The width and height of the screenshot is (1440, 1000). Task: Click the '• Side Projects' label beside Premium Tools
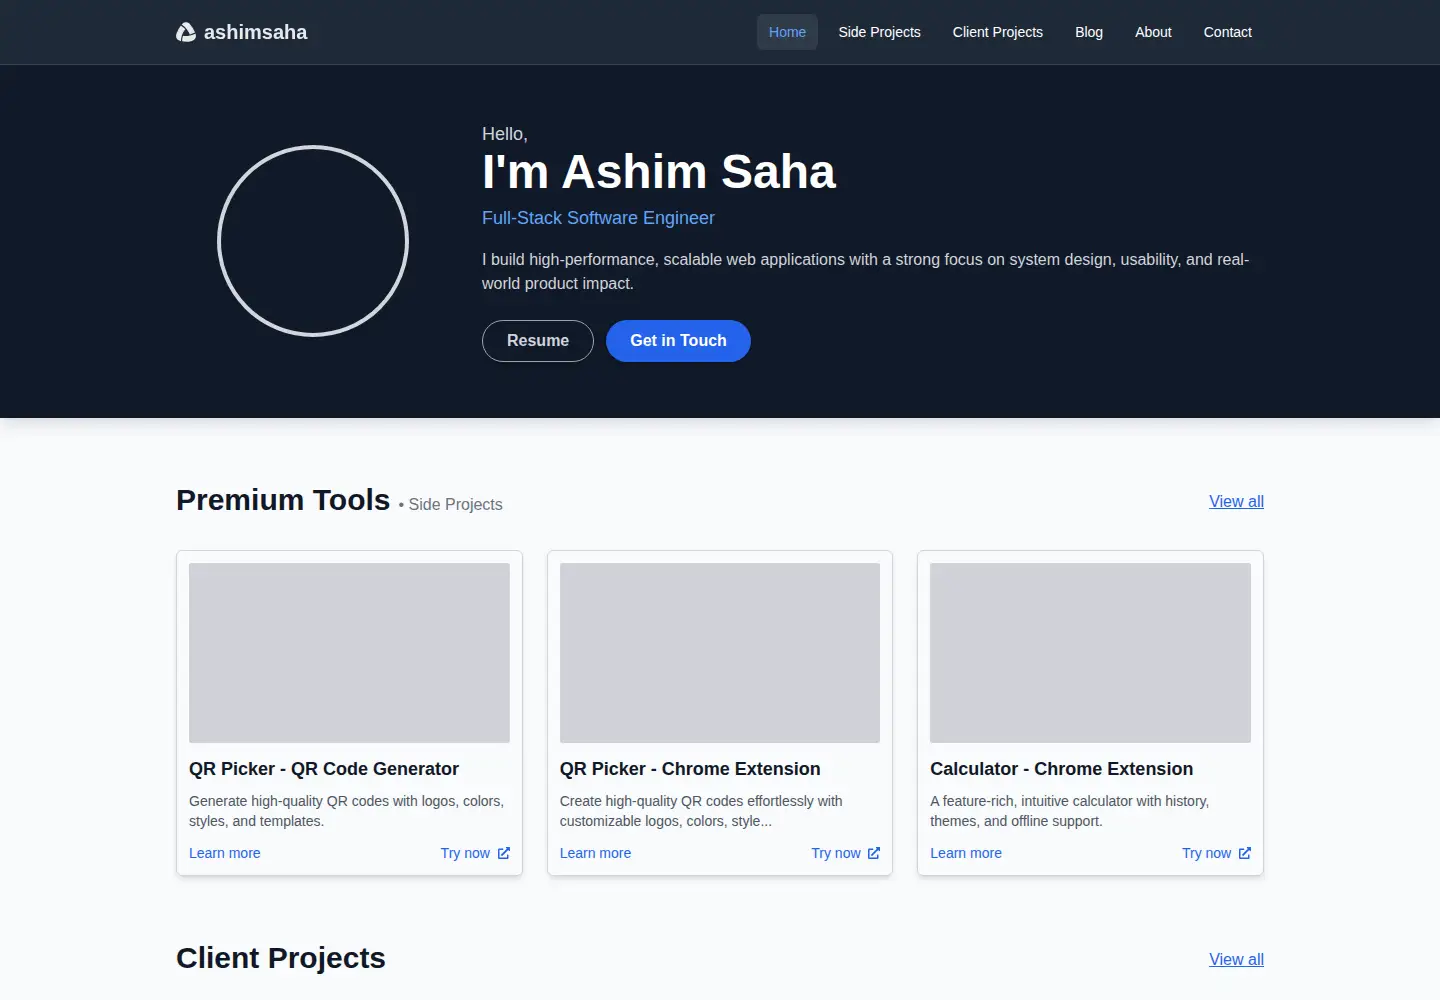[450, 505]
